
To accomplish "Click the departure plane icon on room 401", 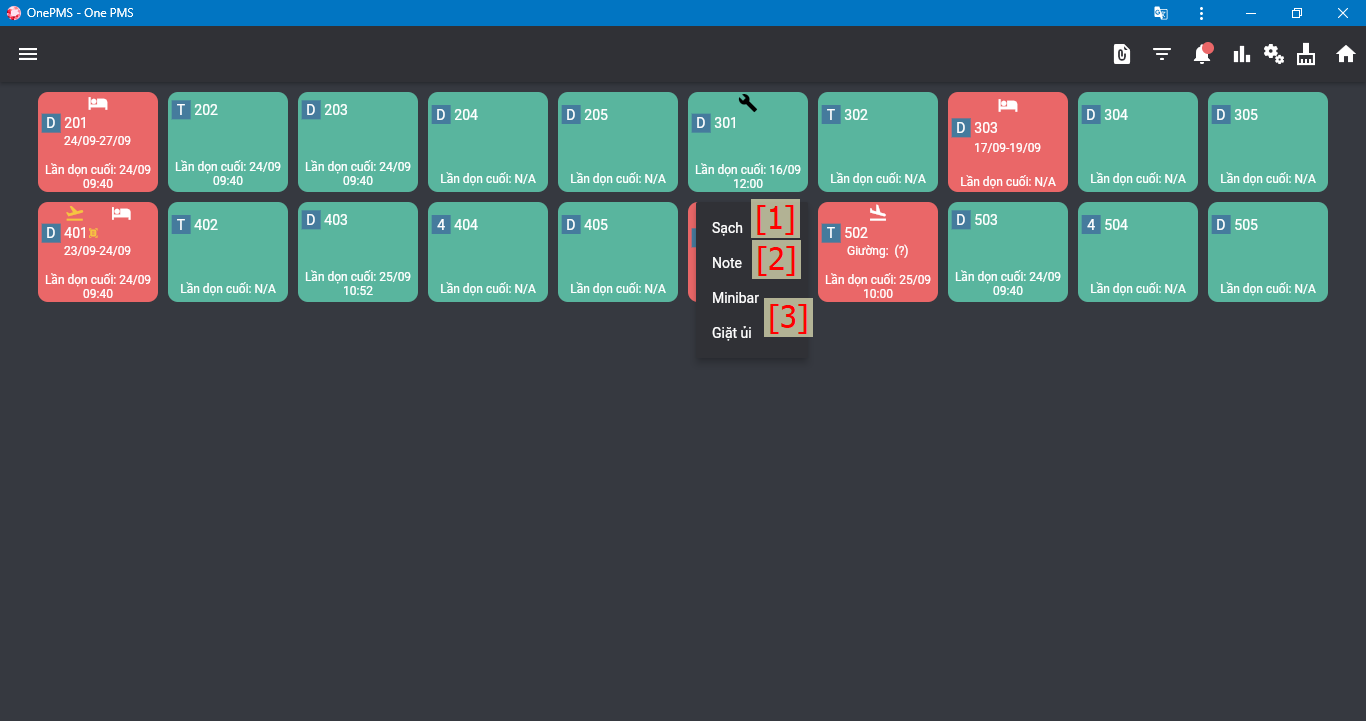I will (75, 213).
